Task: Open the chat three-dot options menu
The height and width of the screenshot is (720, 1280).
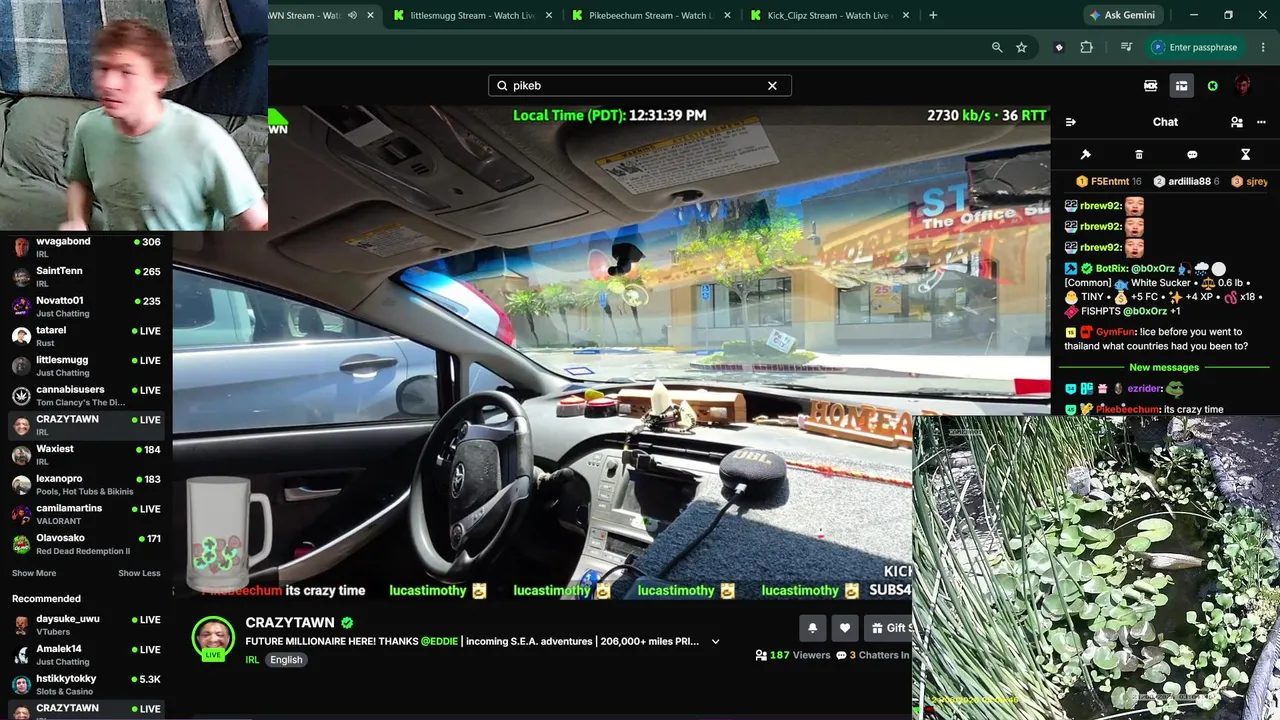Action: [x=1261, y=122]
